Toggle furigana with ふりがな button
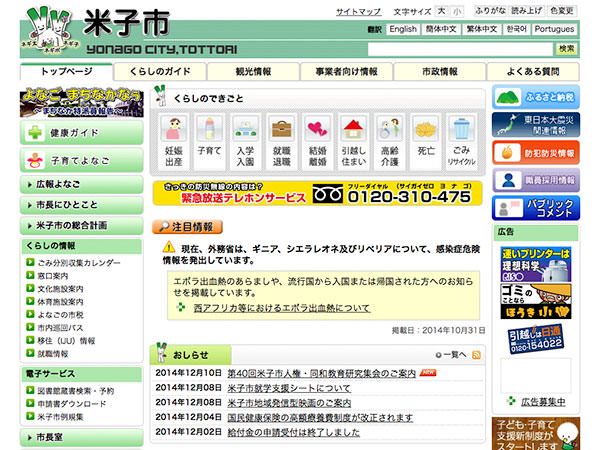 [490, 11]
